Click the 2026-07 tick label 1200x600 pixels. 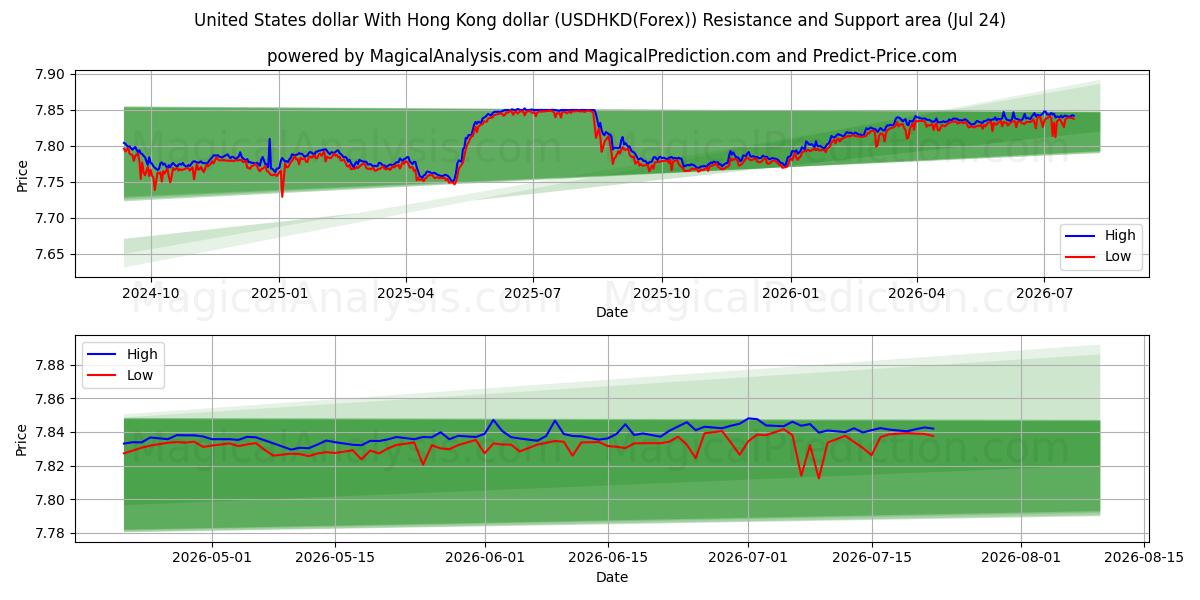coord(1044,294)
